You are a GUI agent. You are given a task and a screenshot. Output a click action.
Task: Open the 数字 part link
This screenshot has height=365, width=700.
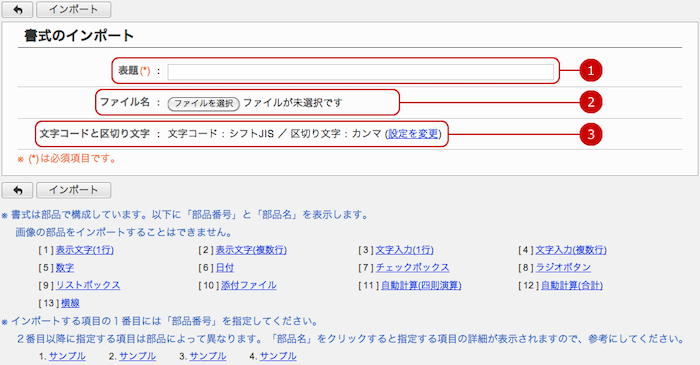coord(65,268)
